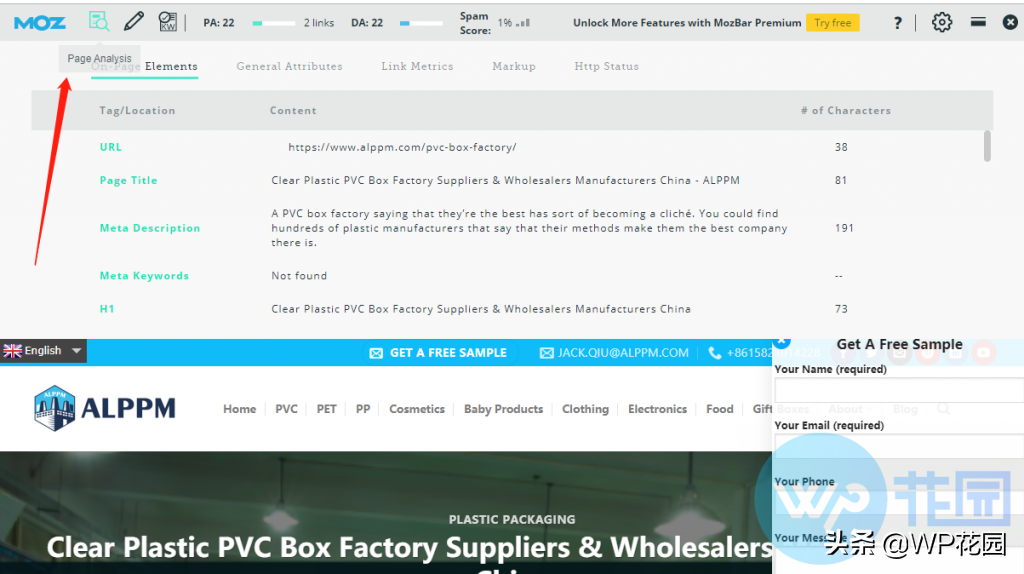This screenshot has width=1024, height=574.
Task: Close the MozBar toolbar
Action: 1010,22
